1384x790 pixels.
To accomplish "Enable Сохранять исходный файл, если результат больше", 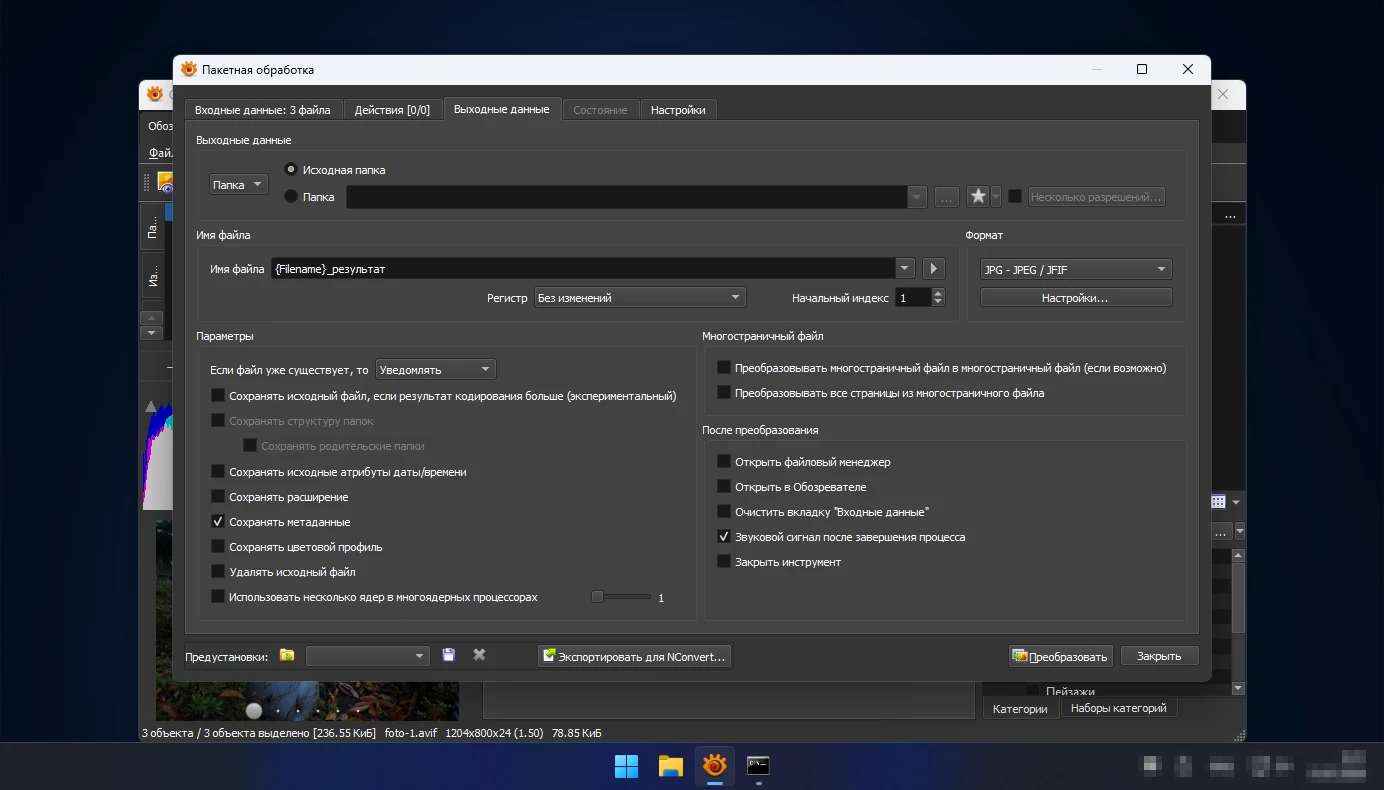I will click(218, 396).
